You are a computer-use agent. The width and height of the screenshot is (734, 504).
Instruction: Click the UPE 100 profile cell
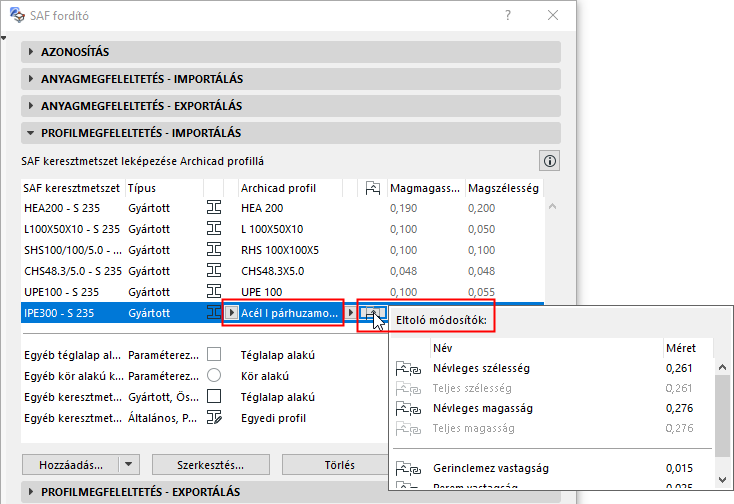pyautogui.click(x=262, y=292)
